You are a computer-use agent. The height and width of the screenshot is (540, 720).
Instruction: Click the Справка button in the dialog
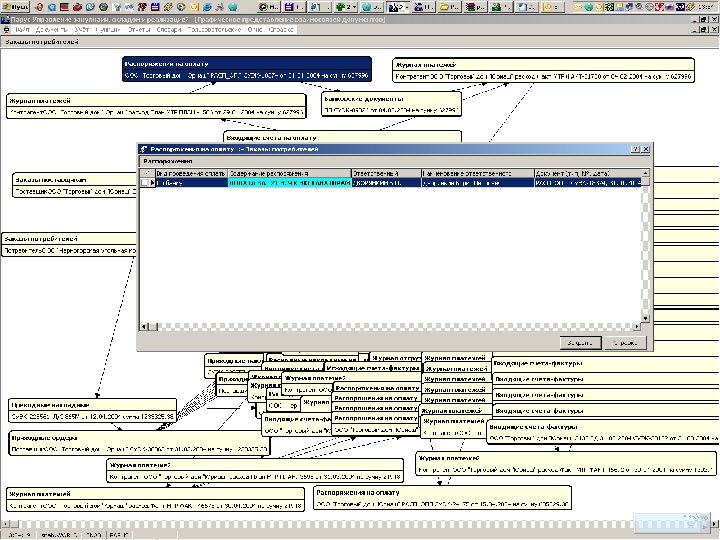click(625, 343)
